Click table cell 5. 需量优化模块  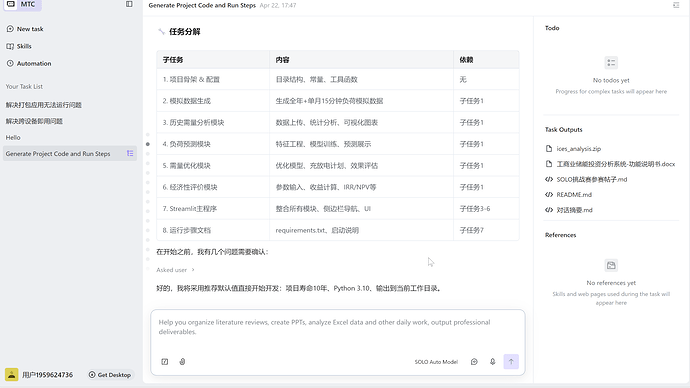pos(213,166)
